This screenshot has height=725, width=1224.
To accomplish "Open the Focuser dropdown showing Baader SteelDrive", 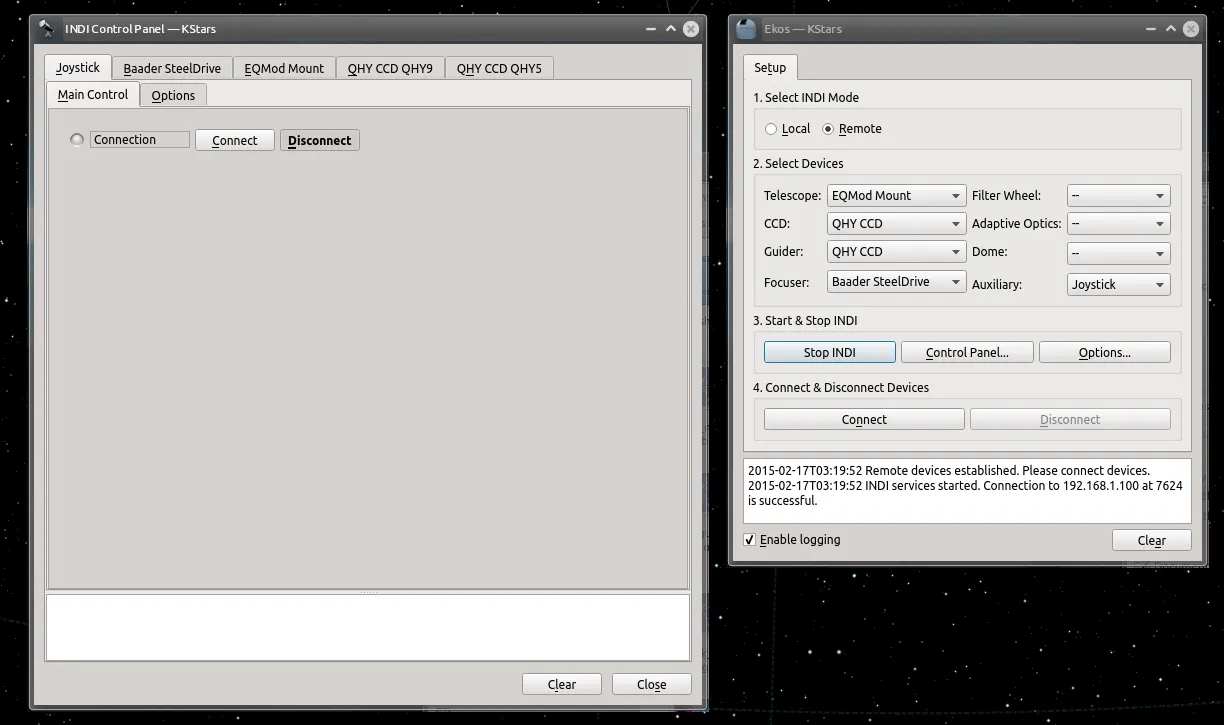I will (896, 282).
